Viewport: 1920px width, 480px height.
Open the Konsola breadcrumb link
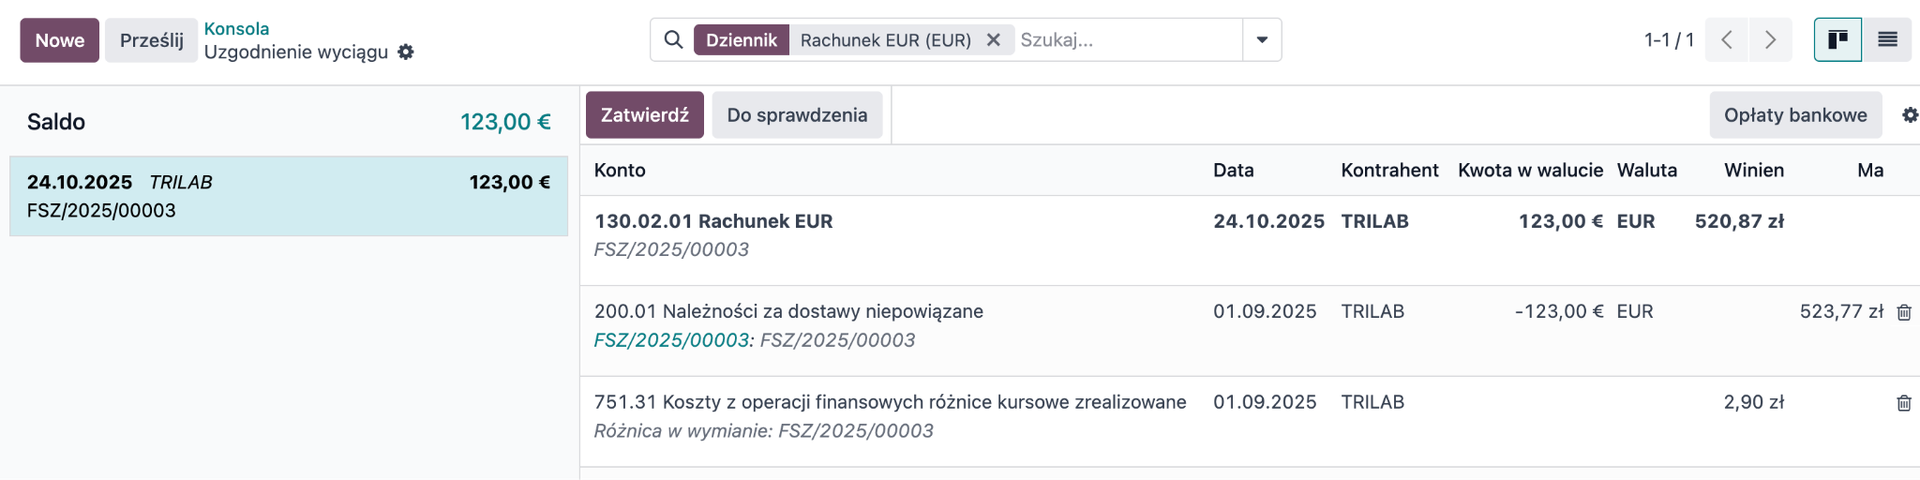pos(236,28)
